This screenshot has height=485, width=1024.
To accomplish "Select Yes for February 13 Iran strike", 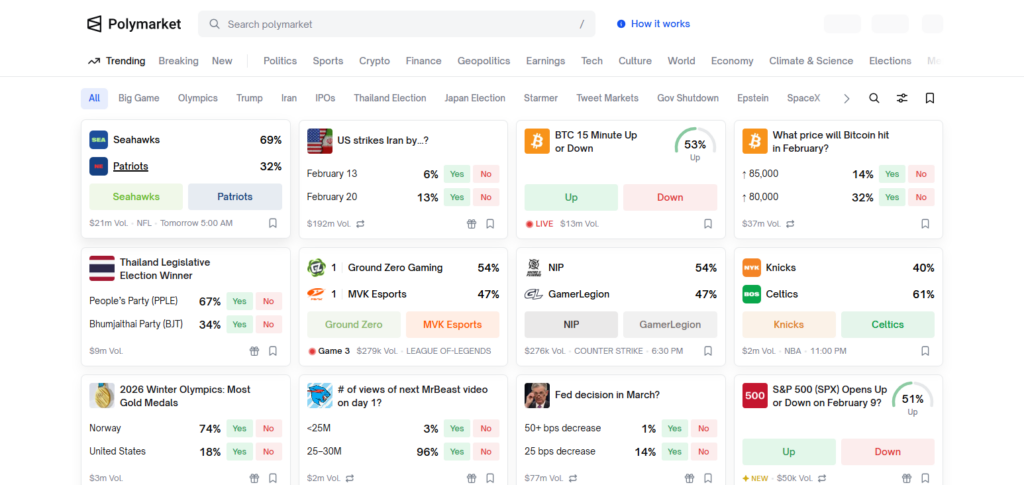I will 457,174.
